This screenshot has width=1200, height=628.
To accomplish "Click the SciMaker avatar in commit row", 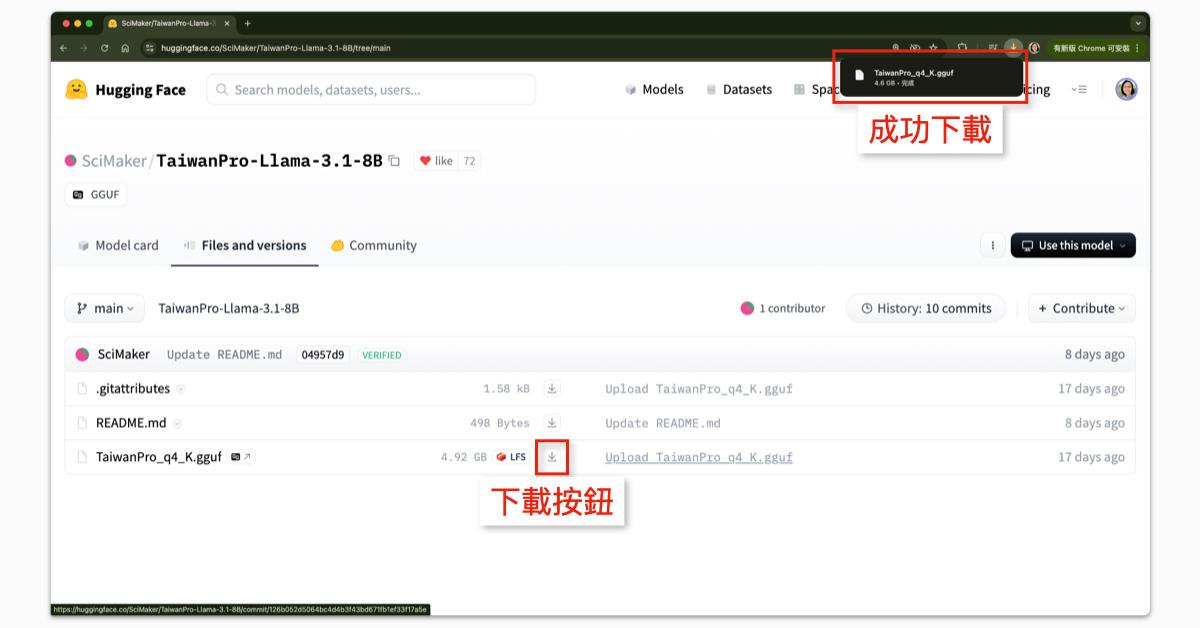I will click(82, 354).
